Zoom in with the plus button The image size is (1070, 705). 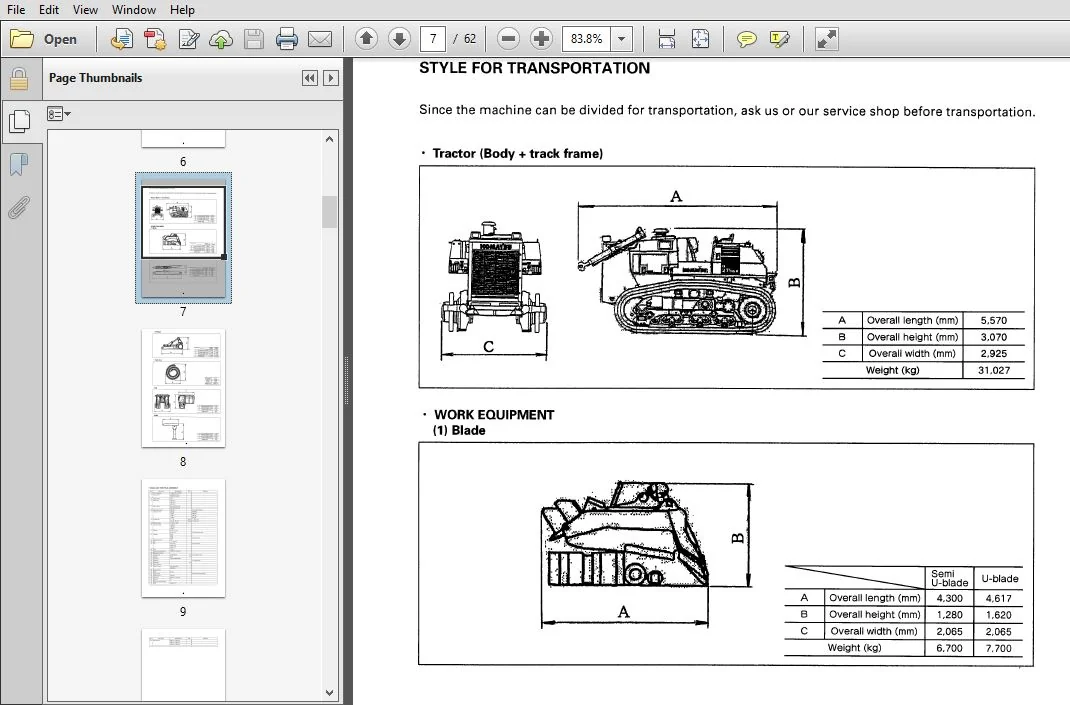pyautogui.click(x=541, y=39)
